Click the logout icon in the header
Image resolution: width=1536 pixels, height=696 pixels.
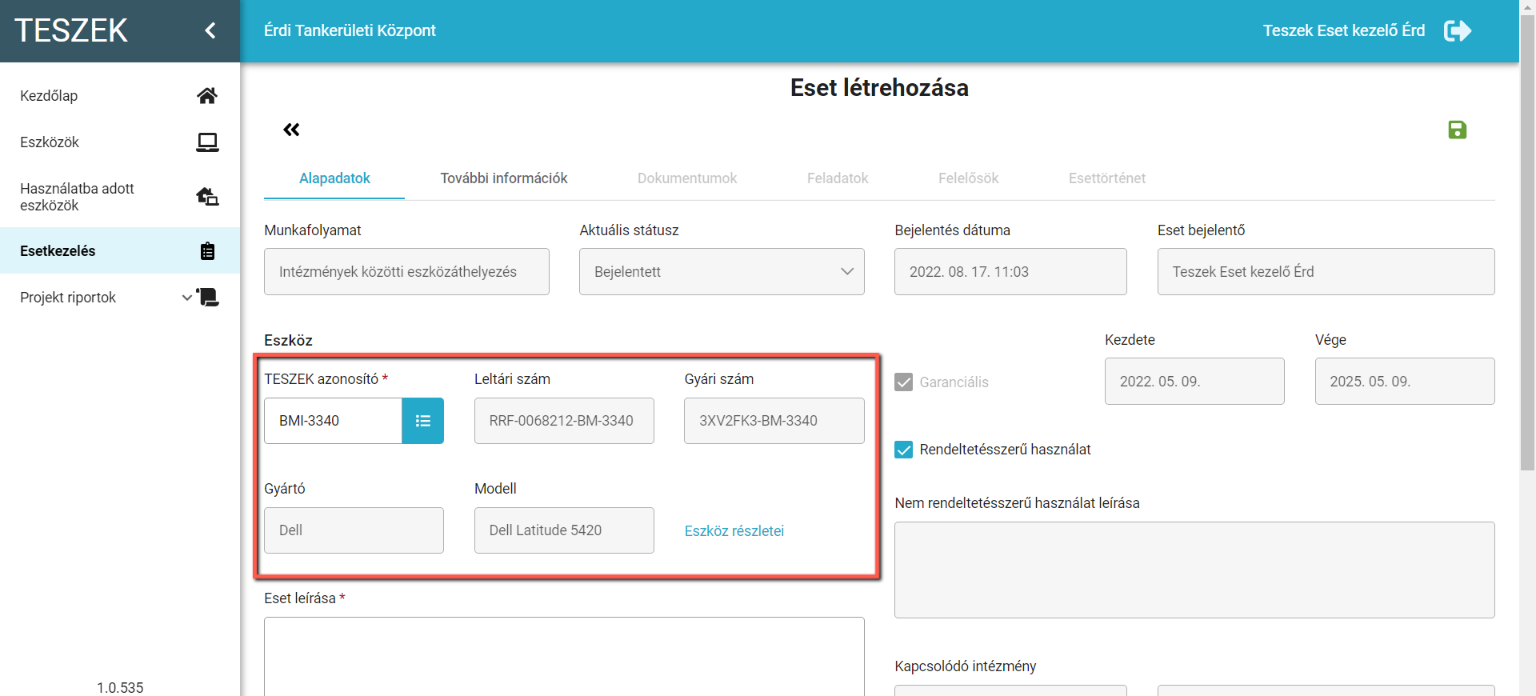1458,31
